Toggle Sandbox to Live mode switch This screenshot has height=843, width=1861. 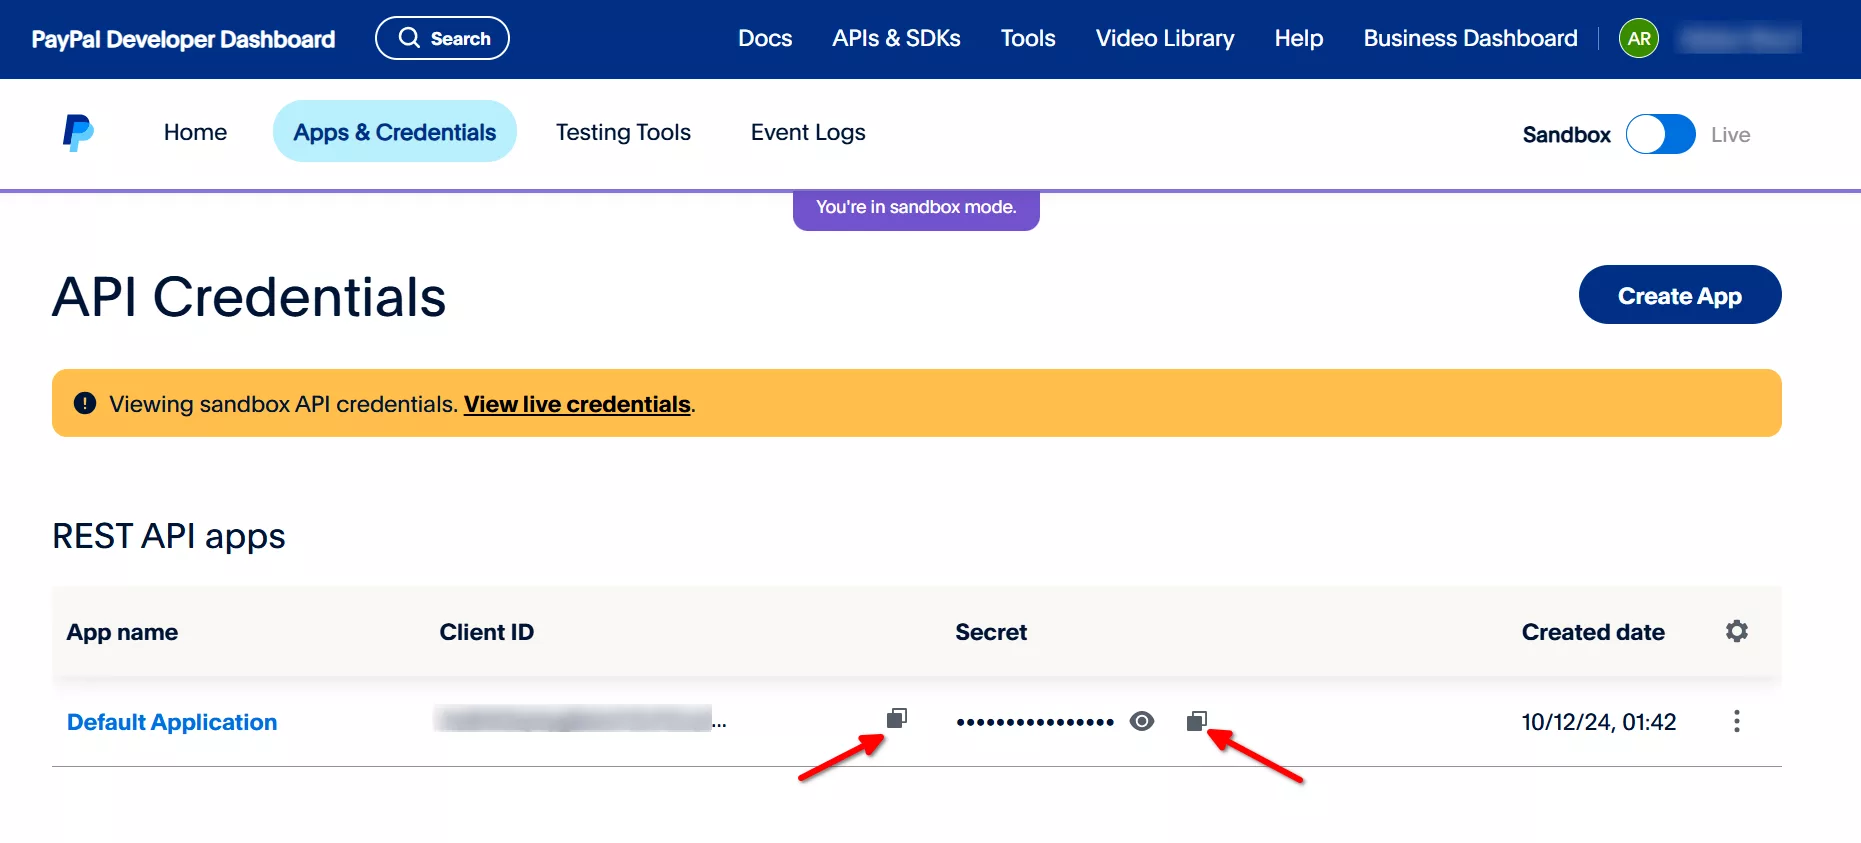(x=1660, y=134)
